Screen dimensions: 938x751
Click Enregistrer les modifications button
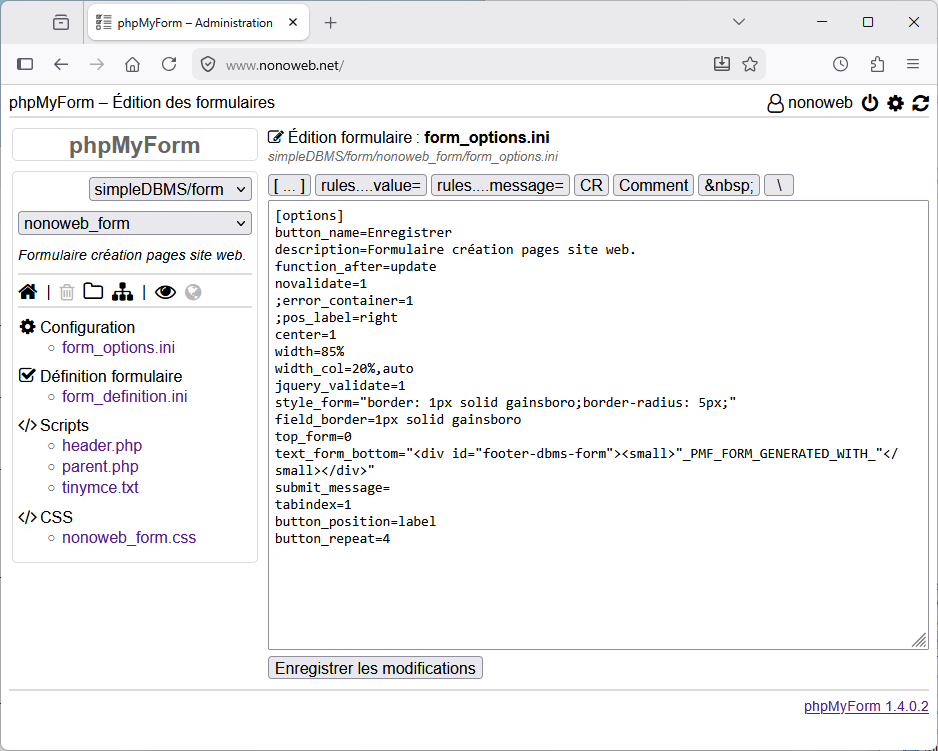[x=375, y=668]
